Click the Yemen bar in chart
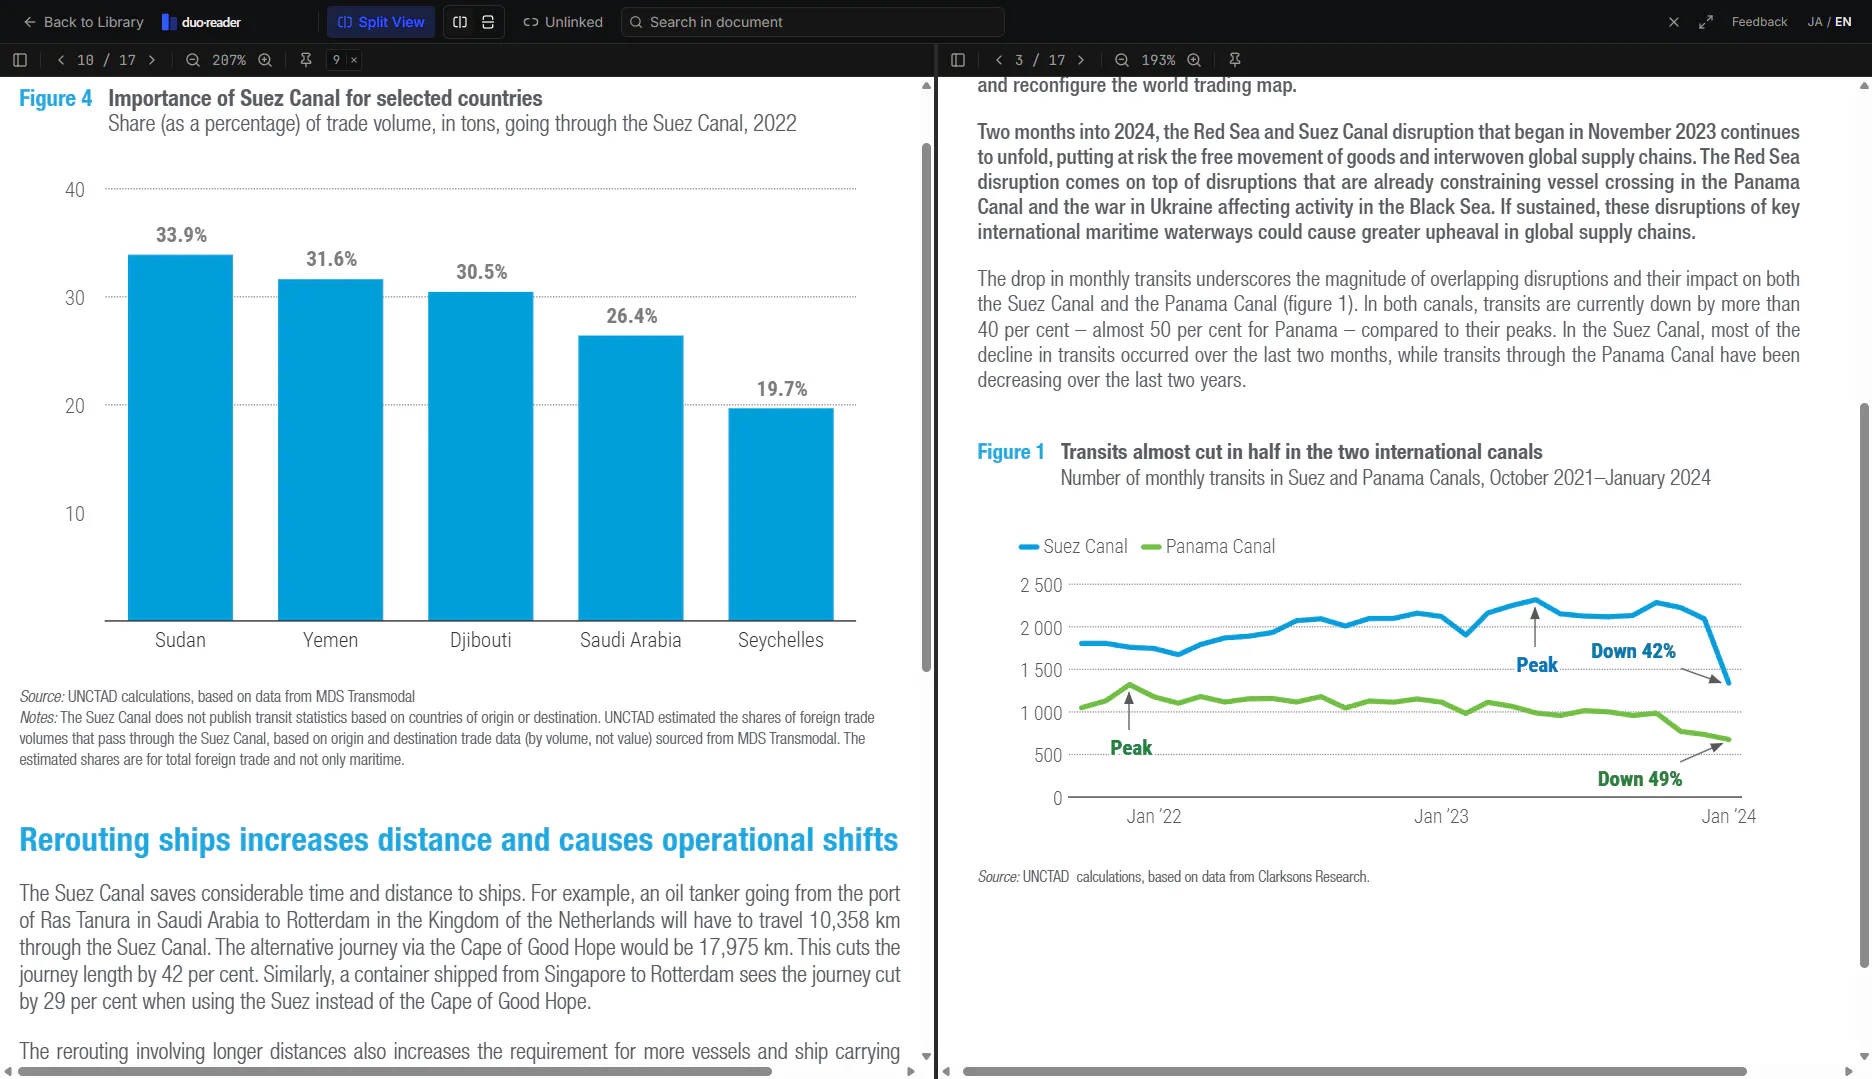Screen dimensions: 1872x1079 click(x=330, y=450)
